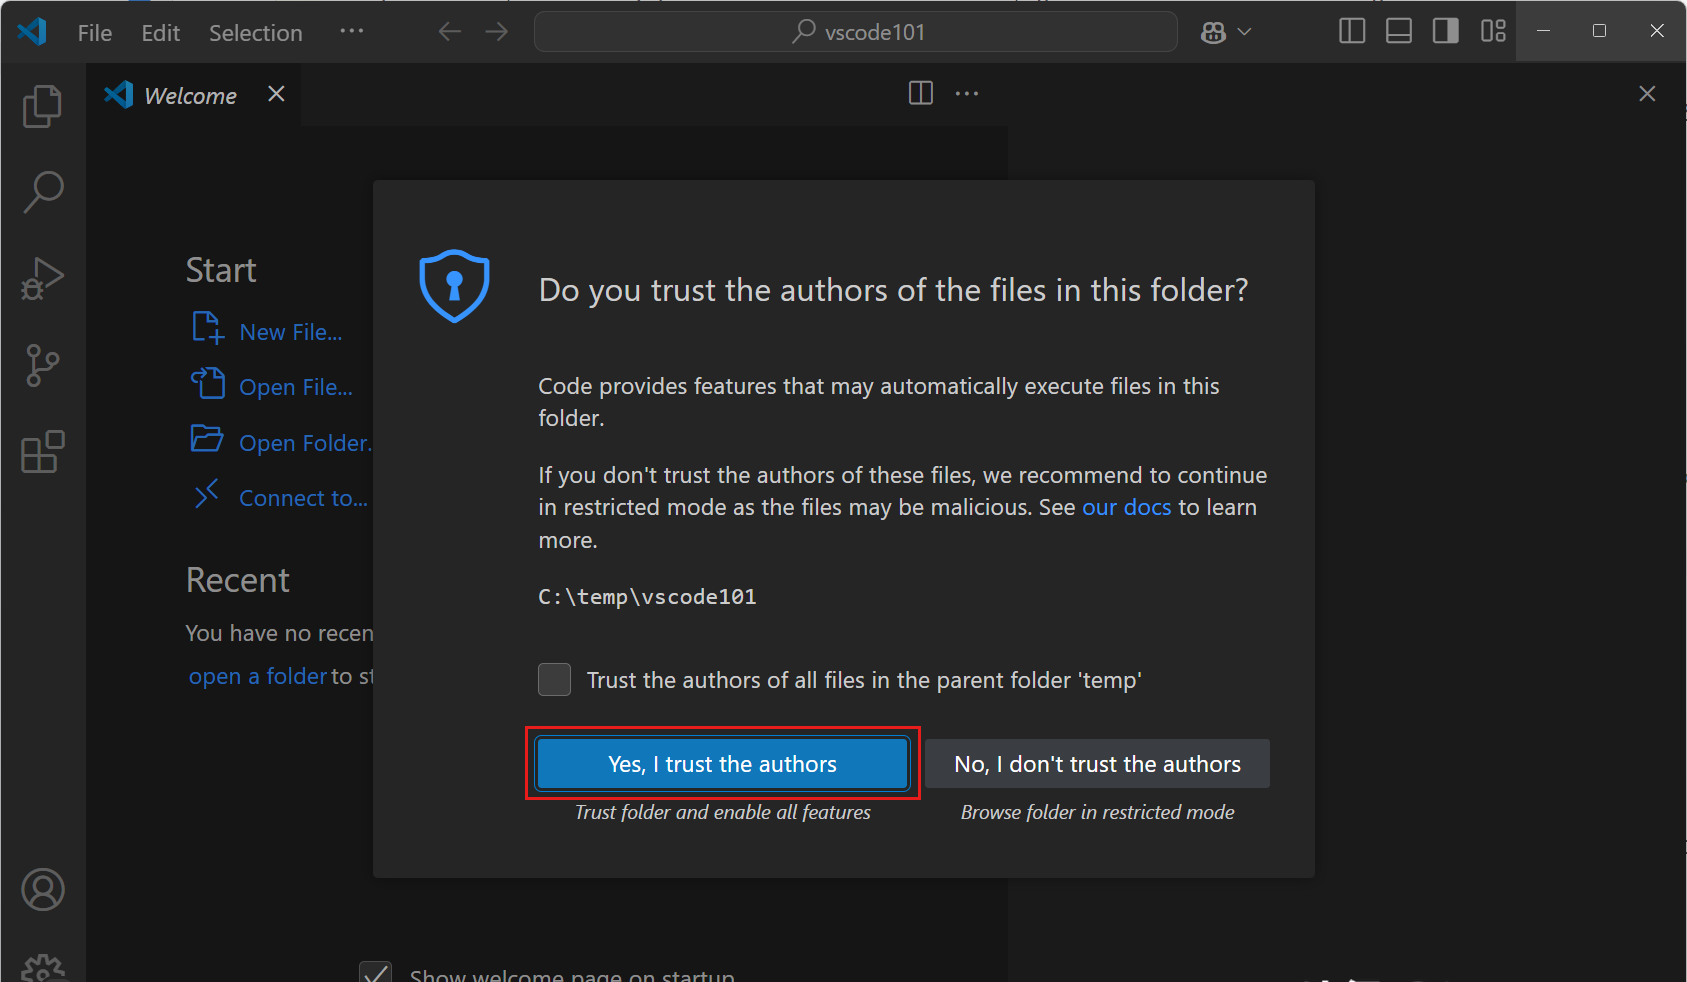Open the Search view in activity bar
Screen dimensions: 1687x982
42,191
